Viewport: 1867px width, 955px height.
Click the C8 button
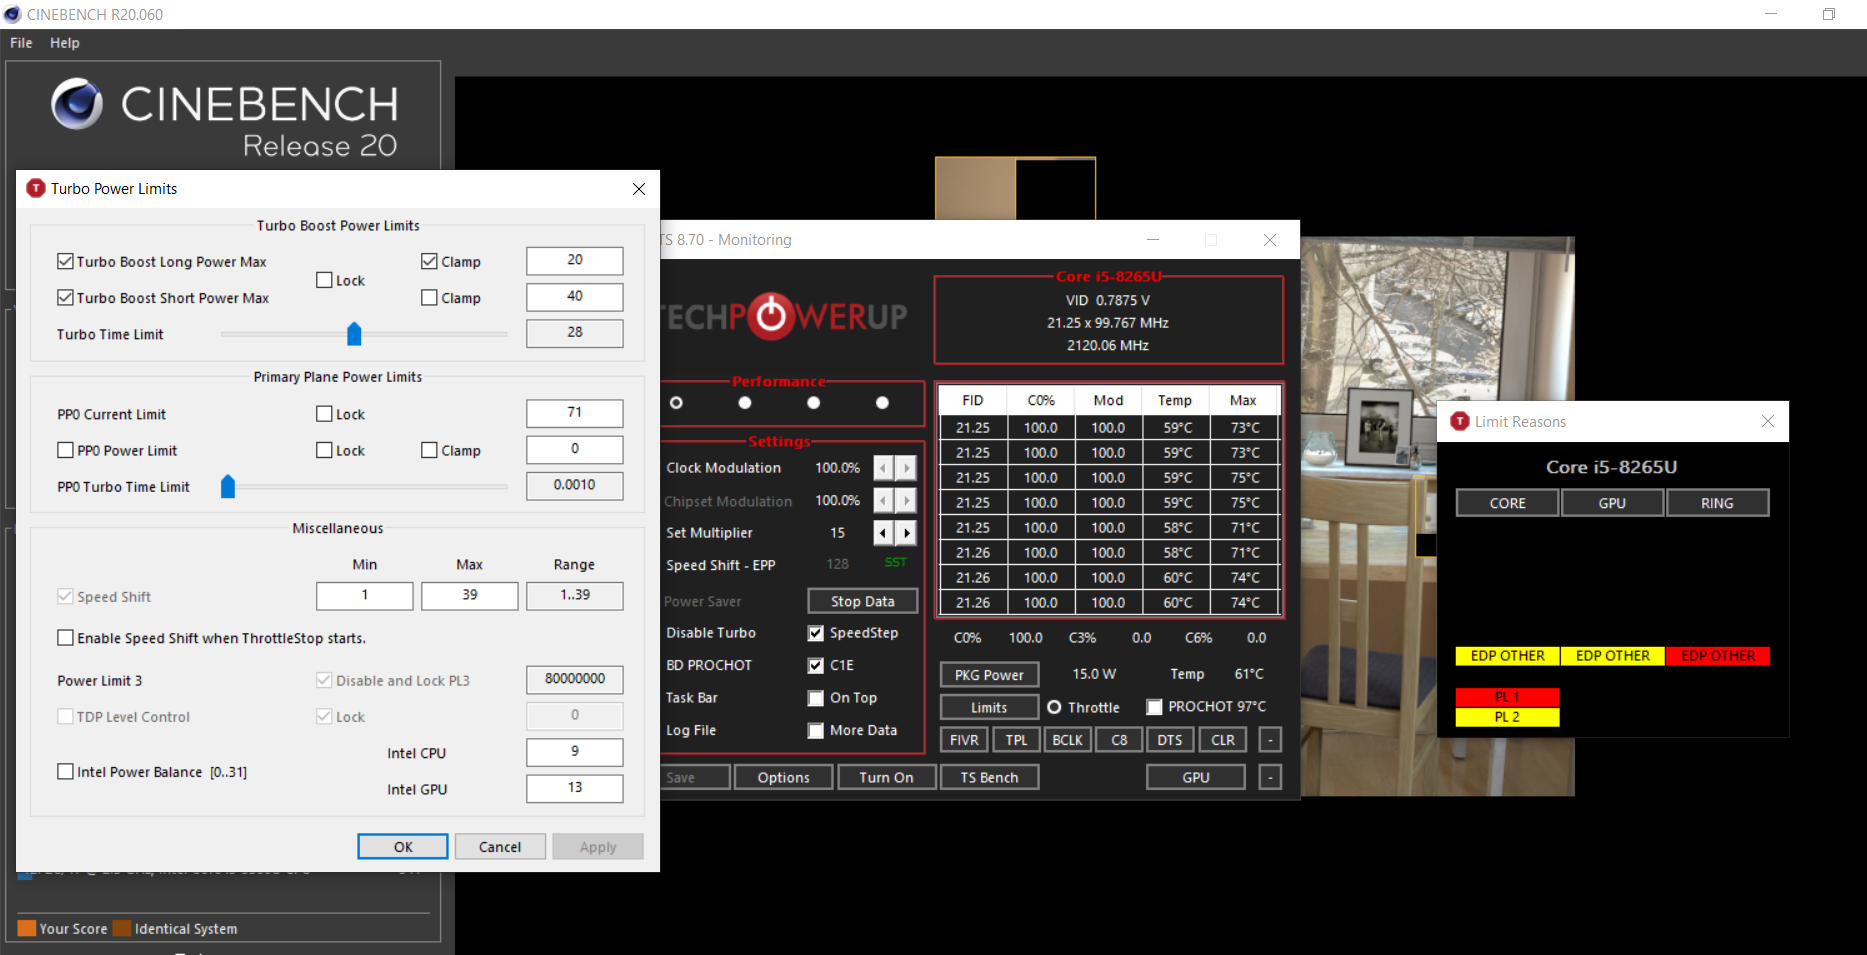tap(1119, 740)
